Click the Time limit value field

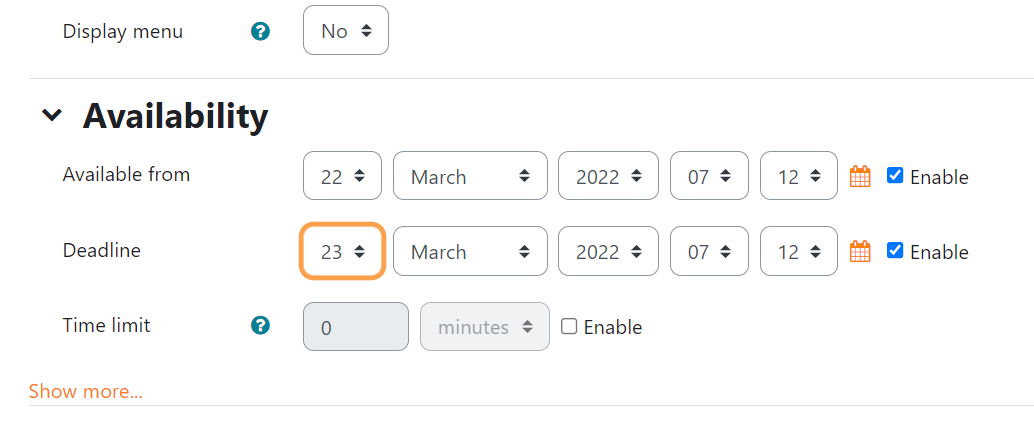pos(356,326)
